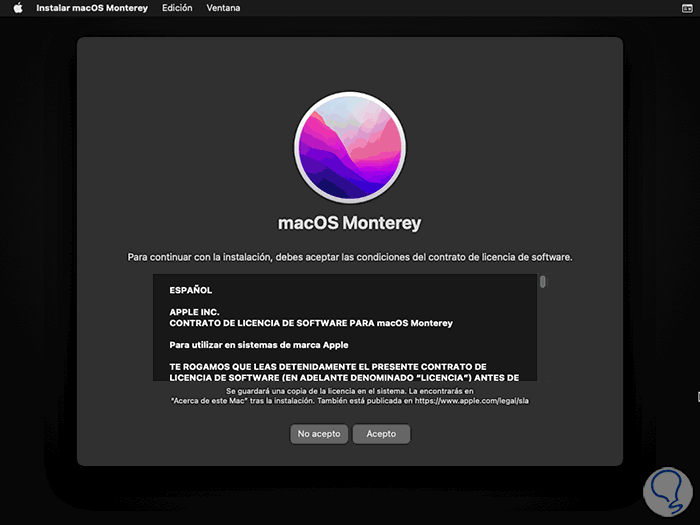Viewport: 700px width, 525px height.
Task: Click the license text scrollbar thumb
Action: coord(542,282)
